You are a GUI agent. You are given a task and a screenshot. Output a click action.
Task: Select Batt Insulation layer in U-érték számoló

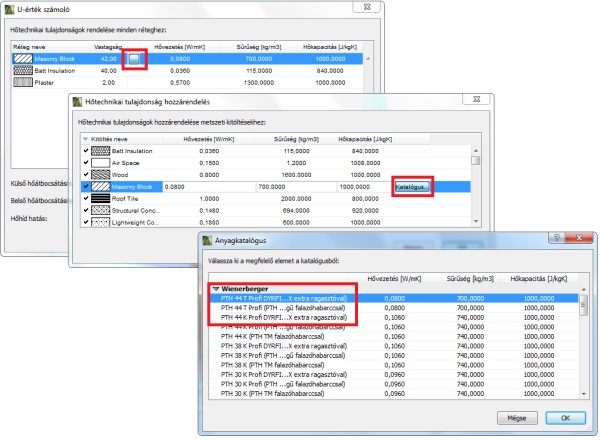(188, 70)
